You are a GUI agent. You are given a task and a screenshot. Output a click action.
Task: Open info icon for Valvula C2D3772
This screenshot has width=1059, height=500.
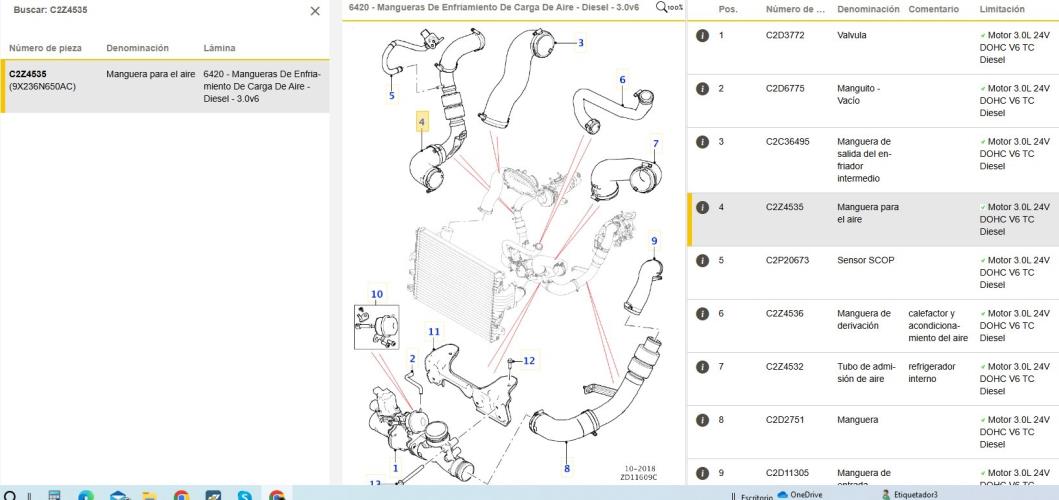(702, 36)
